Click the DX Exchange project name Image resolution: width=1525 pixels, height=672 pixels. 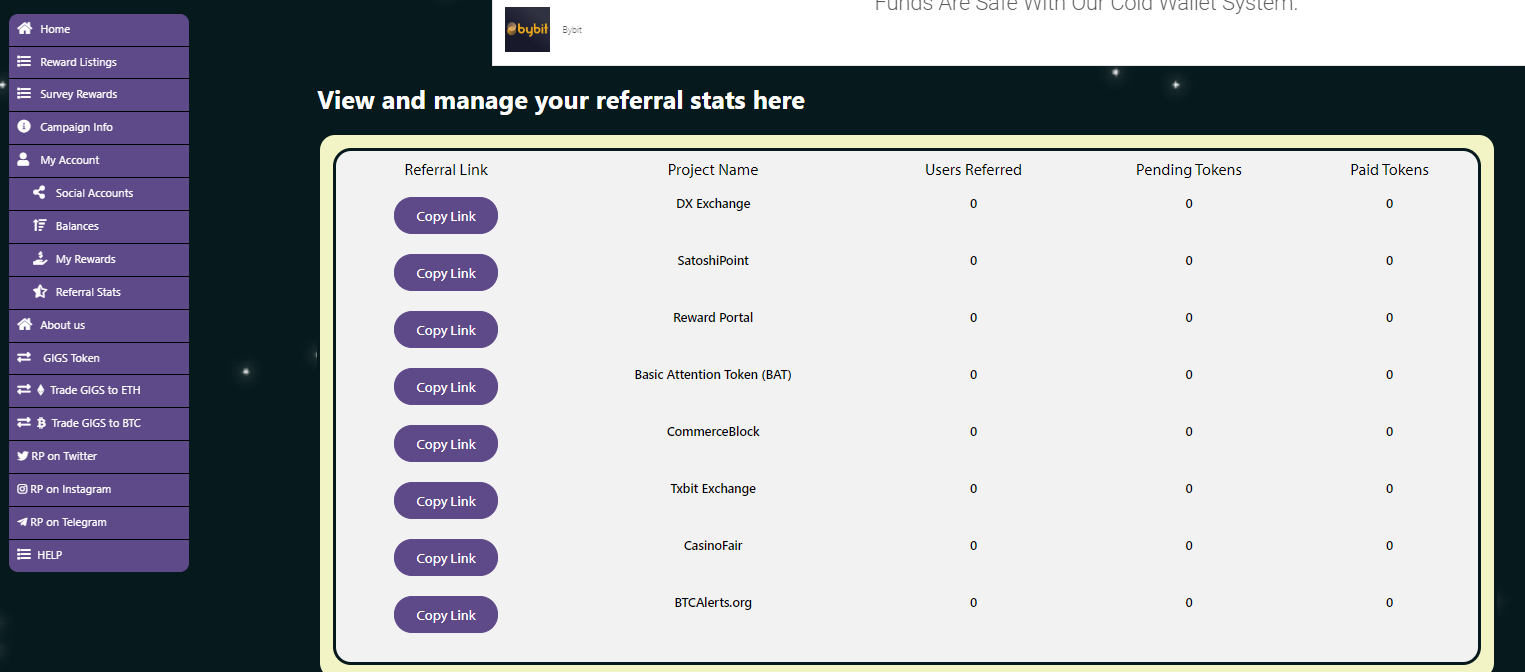(713, 203)
